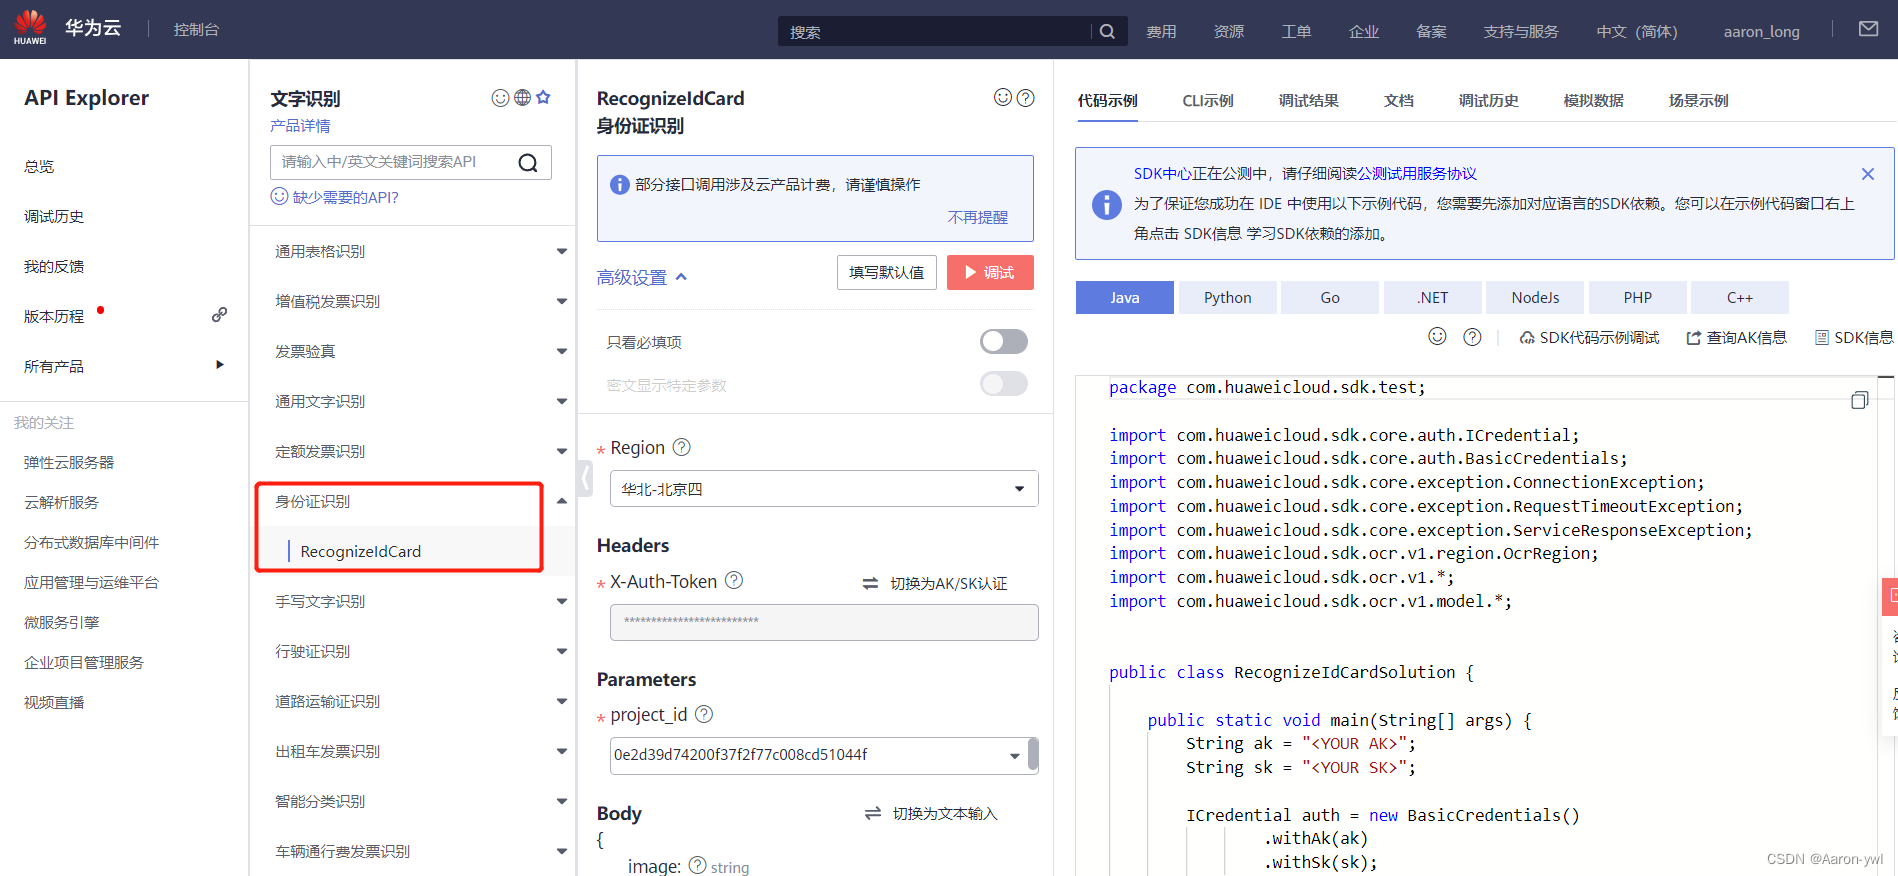Click the star favorite icon beside 文字识别

tap(543, 97)
